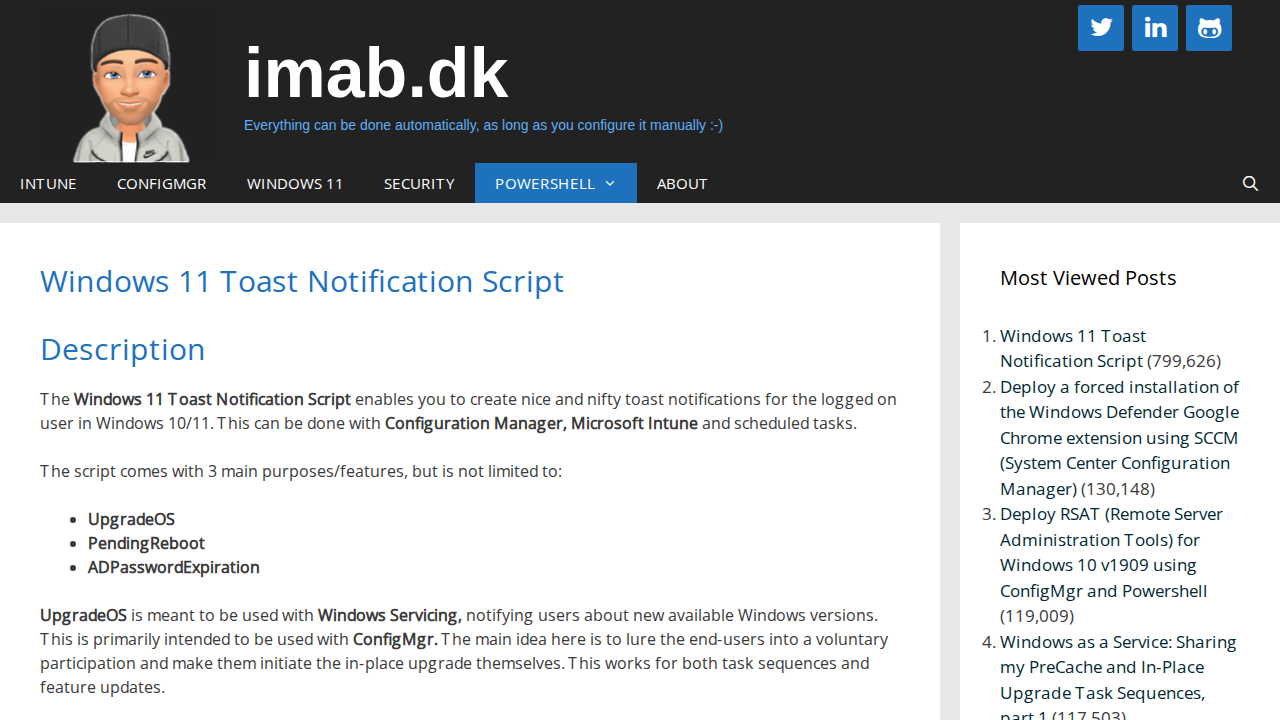
Task: Open post Deploy RSAT for Windows 10 v1909
Action: pyautogui.click(x=1111, y=552)
